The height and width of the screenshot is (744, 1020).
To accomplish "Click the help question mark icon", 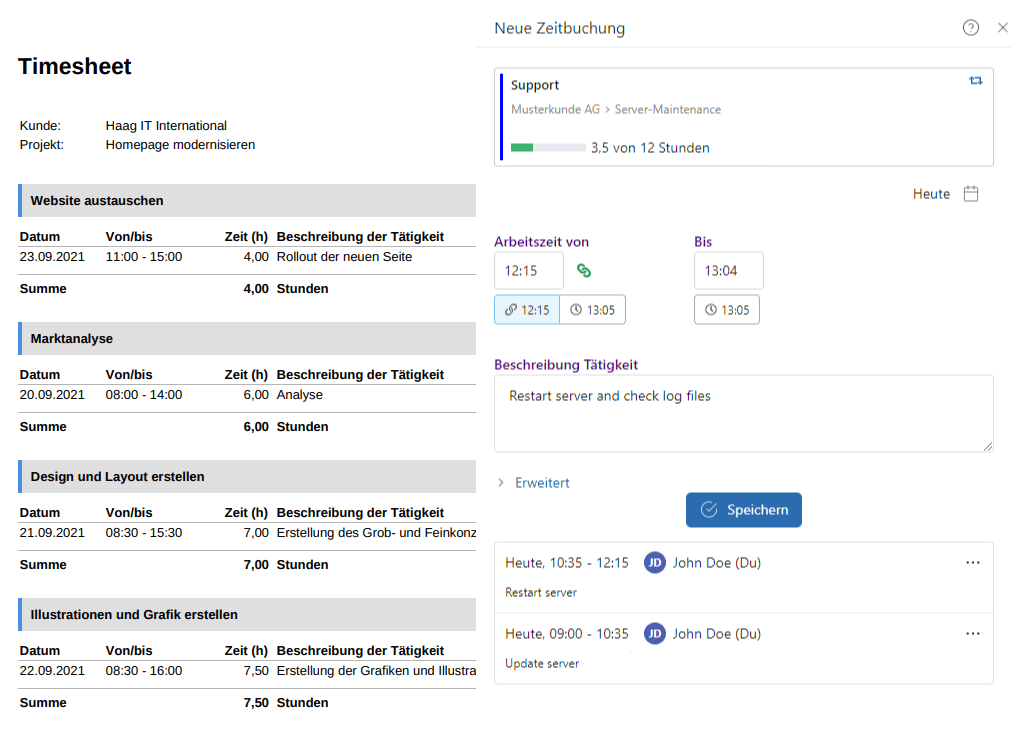I will click(970, 28).
